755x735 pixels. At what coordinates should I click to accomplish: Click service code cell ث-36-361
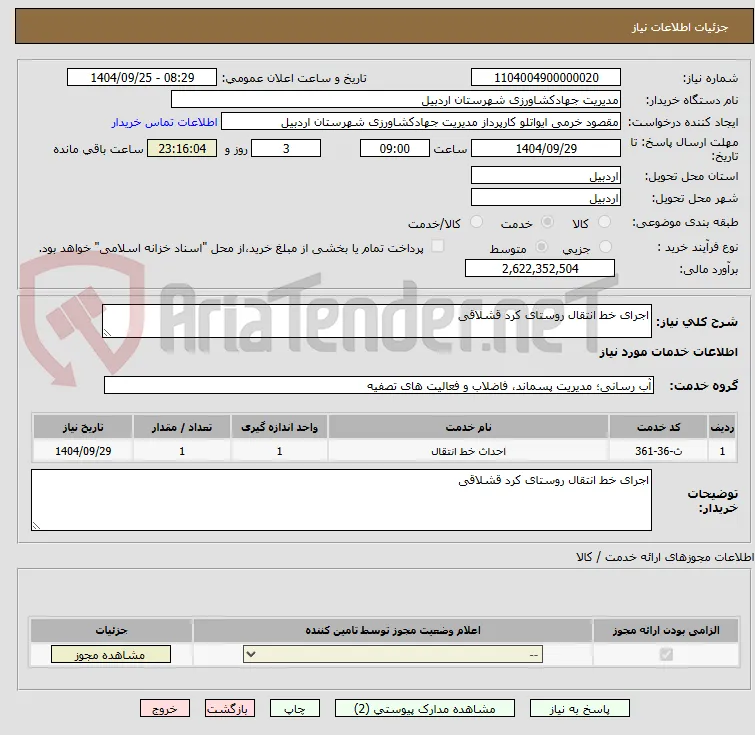point(658,451)
